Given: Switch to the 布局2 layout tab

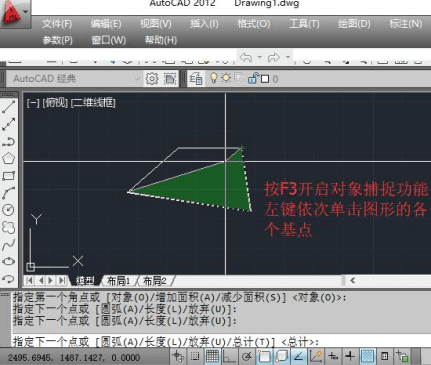Looking at the screenshot, I should pyautogui.click(x=154, y=281).
